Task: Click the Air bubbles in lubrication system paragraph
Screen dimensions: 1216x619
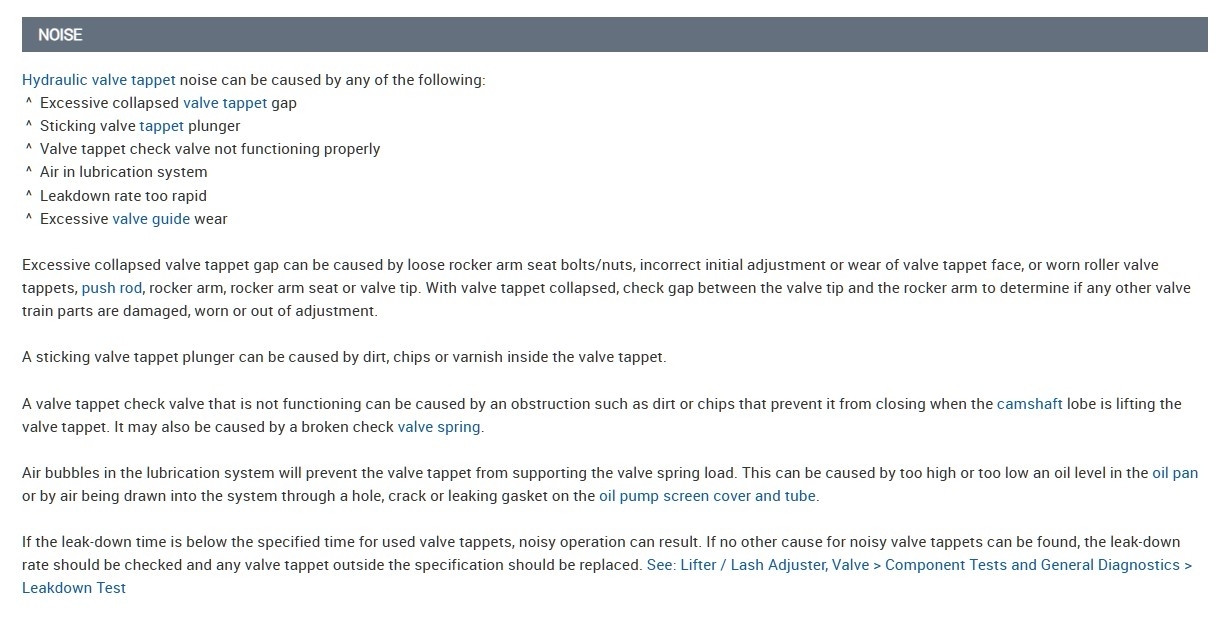Action: click(500, 473)
